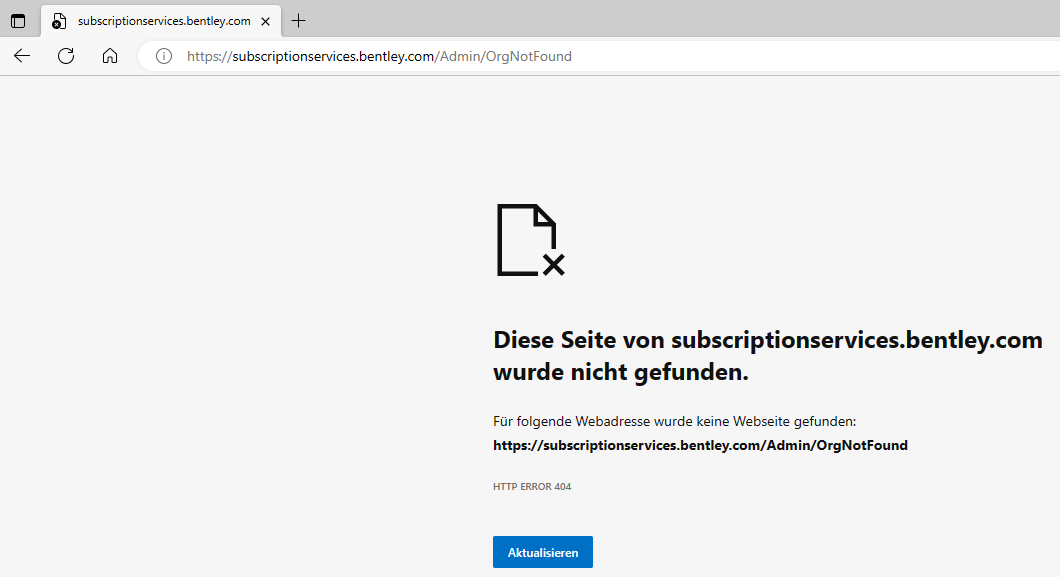
Task: Click the HTTP ERROR 404 text
Action: click(532, 486)
